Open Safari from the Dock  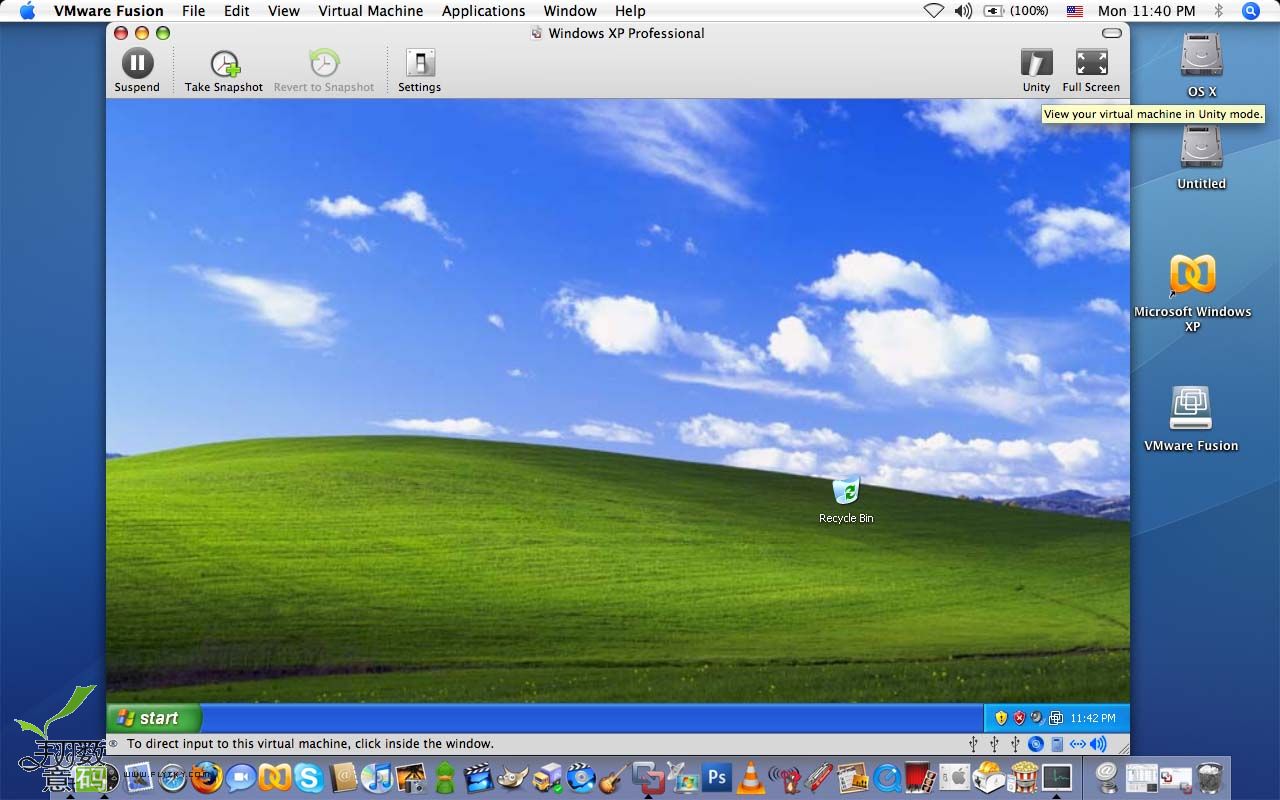click(172, 777)
